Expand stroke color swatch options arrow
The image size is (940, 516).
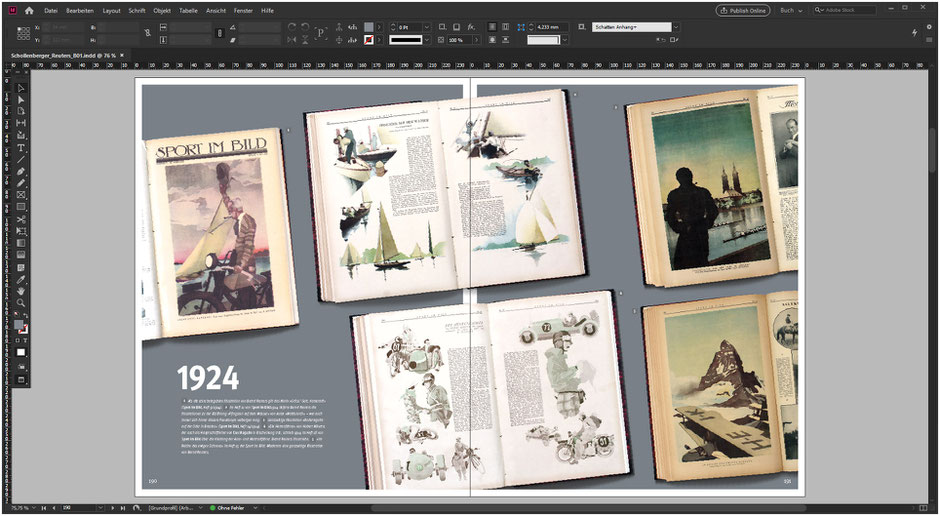379,40
